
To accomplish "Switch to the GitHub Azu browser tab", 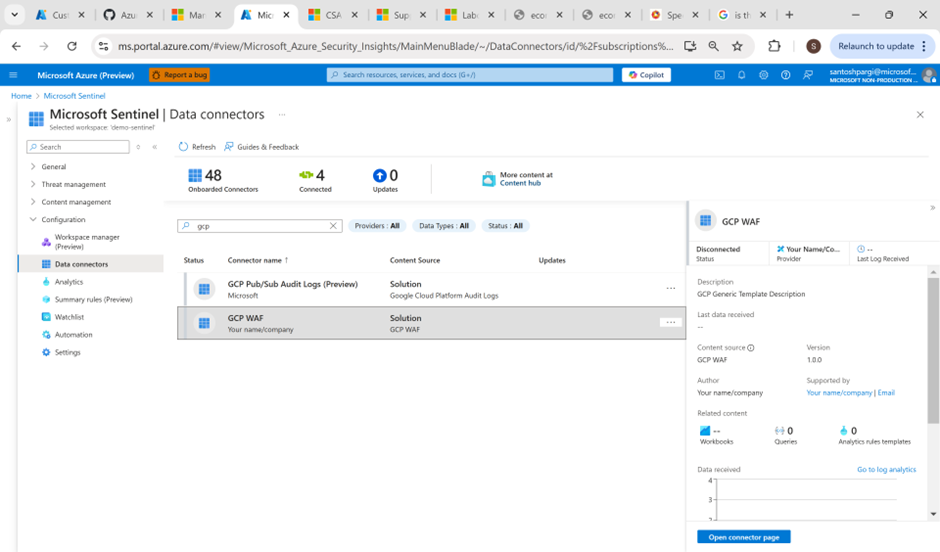I will pyautogui.click(x=128, y=15).
